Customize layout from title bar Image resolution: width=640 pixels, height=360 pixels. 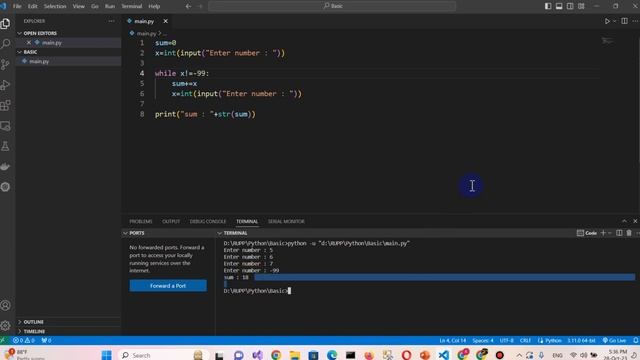pyautogui.click(x=581, y=6)
